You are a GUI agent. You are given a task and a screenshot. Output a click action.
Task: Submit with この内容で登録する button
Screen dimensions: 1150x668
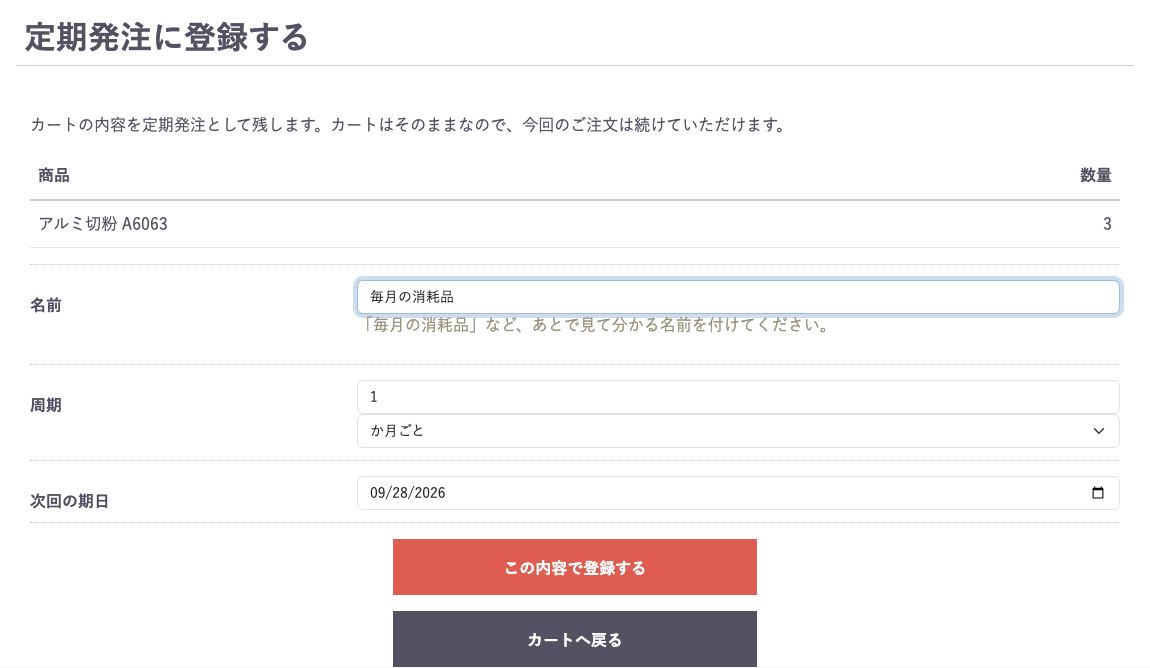tap(574, 568)
